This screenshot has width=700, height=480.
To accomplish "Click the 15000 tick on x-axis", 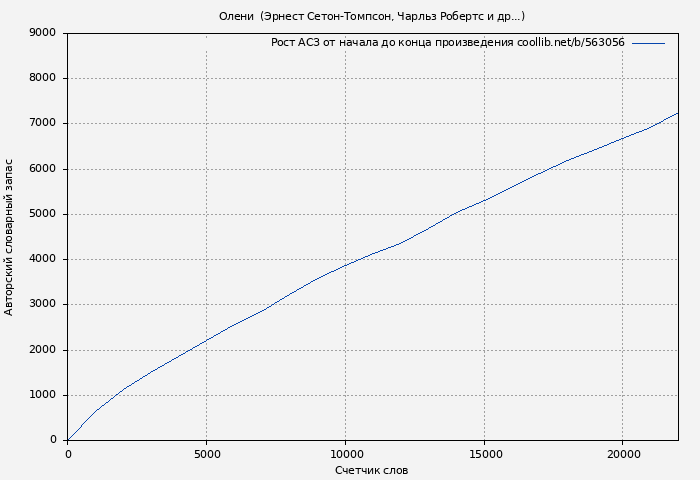I will tap(484, 453).
